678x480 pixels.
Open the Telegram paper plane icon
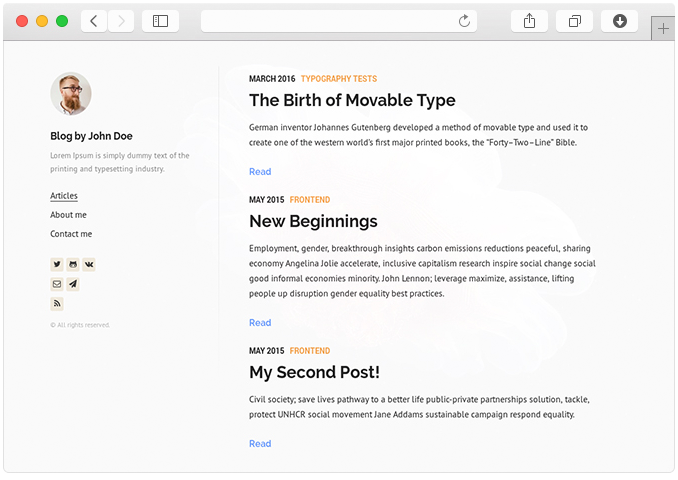pos(73,284)
